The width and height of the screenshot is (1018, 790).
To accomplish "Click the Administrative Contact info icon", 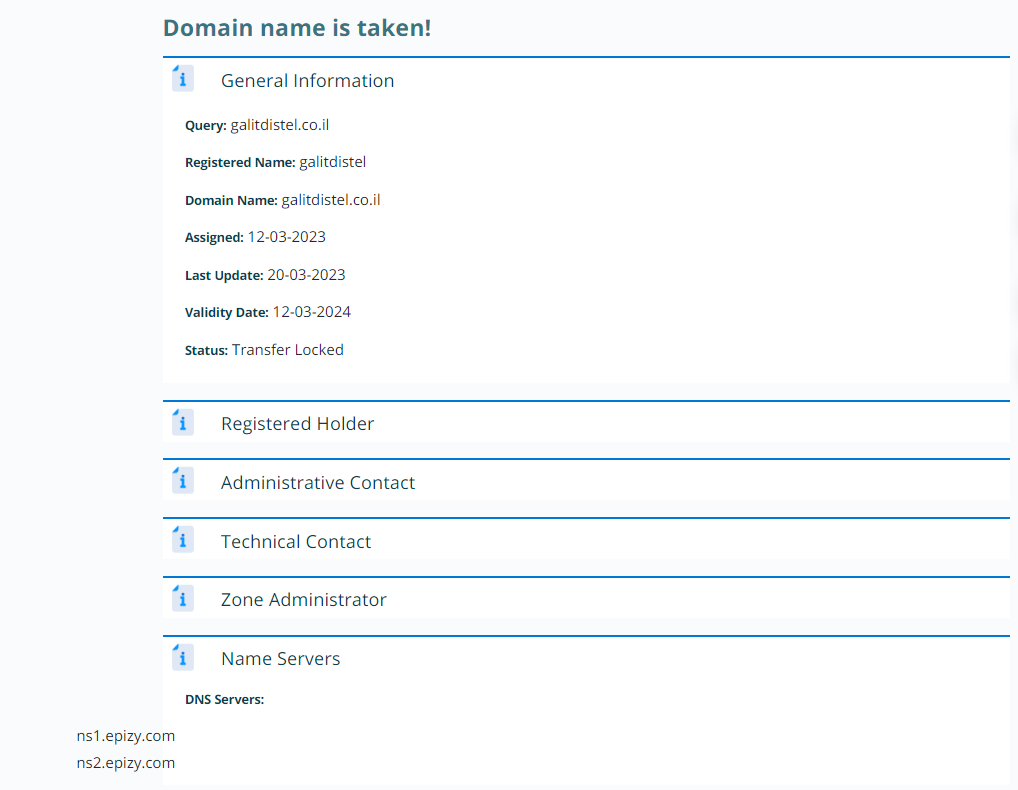I will pyautogui.click(x=182, y=481).
